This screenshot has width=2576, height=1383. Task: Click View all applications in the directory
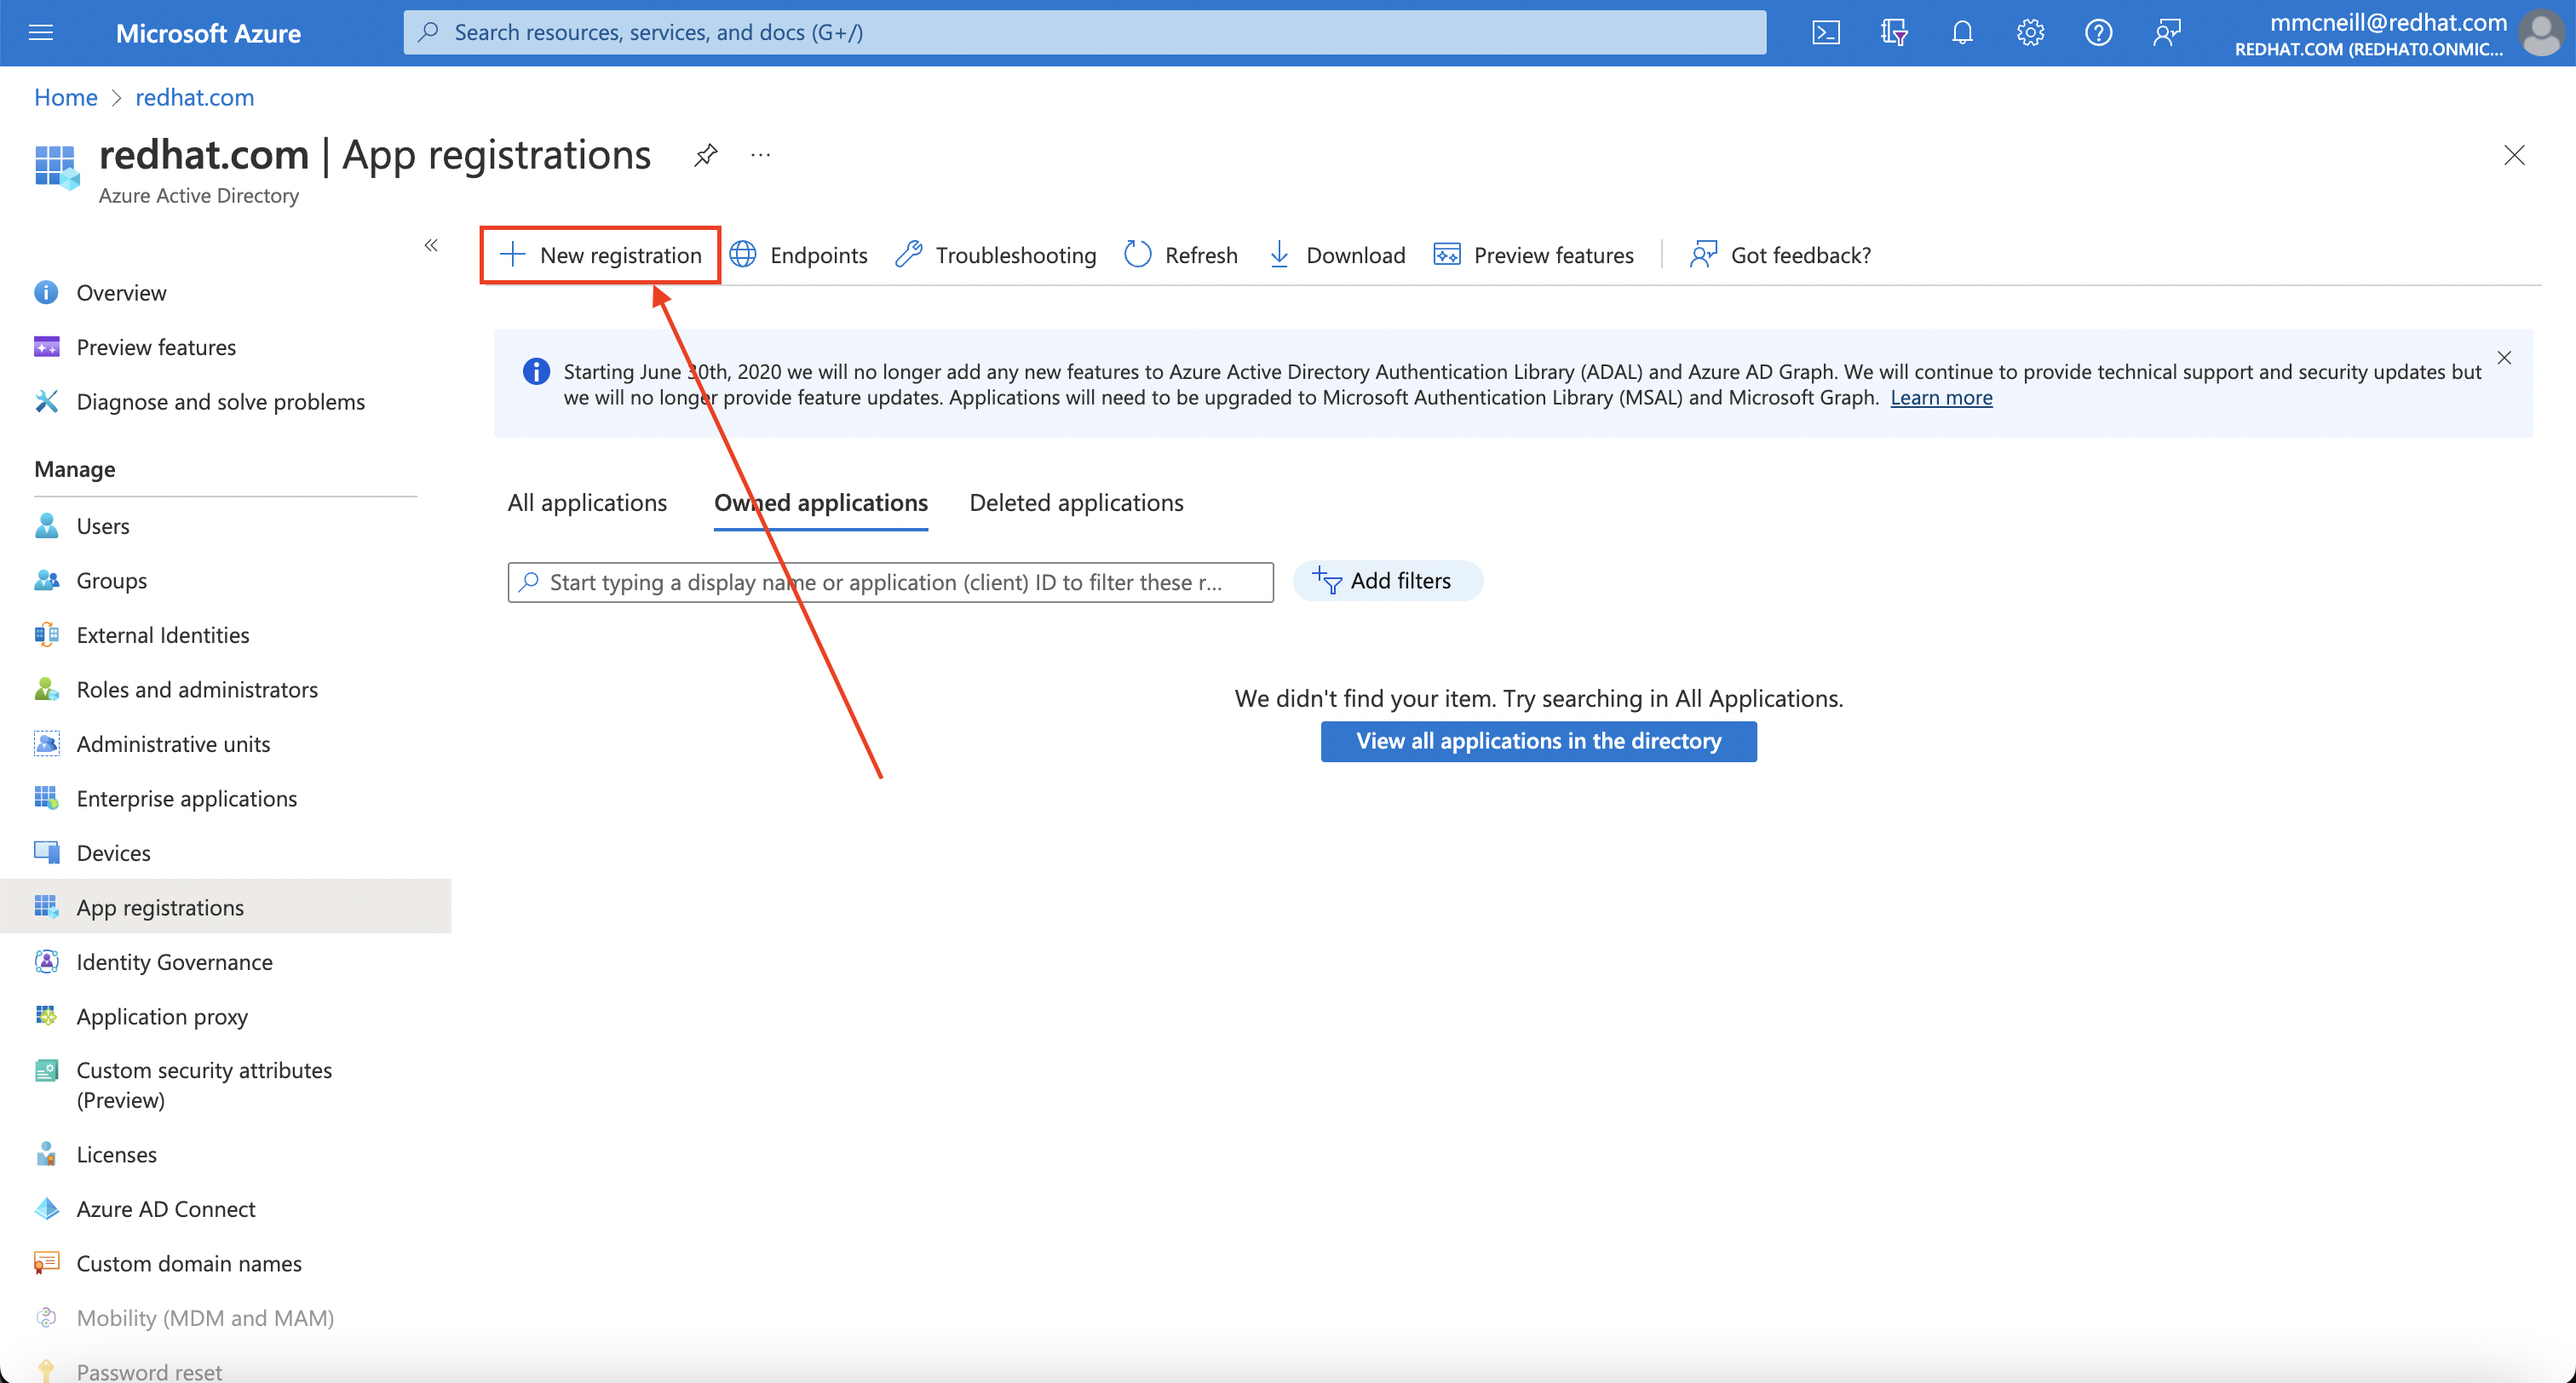point(1538,741)
